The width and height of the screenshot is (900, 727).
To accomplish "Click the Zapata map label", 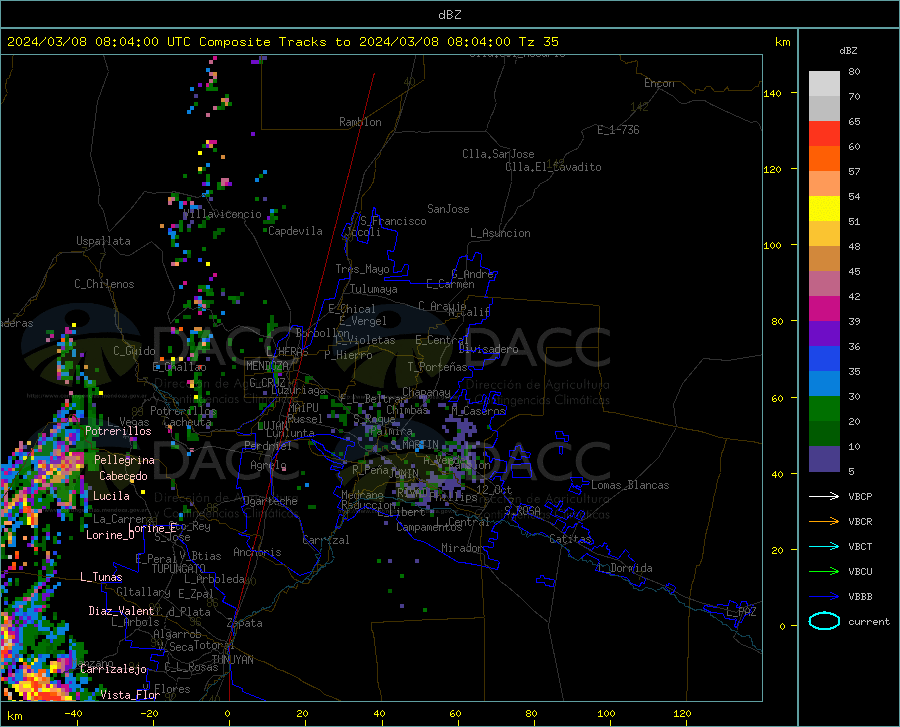I will click(x=245, y=623).
